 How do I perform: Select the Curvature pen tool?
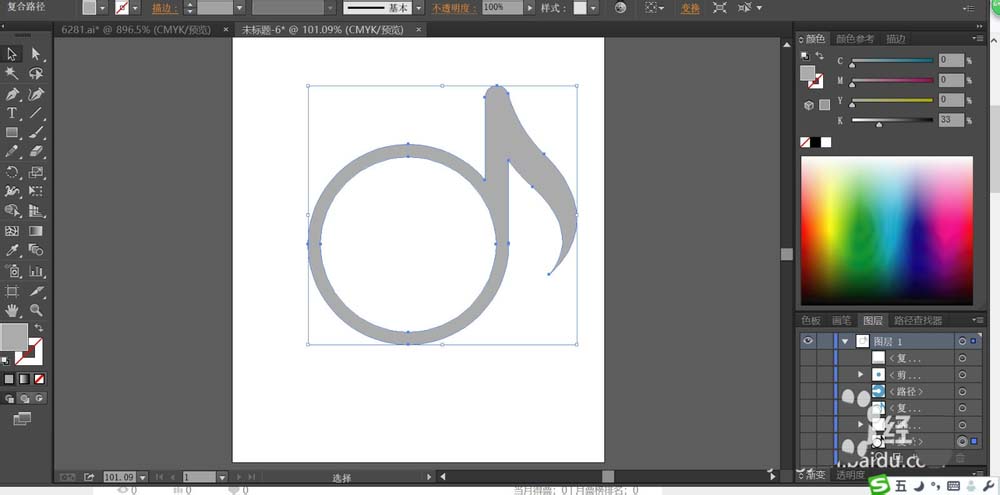[x=36, y=94]
